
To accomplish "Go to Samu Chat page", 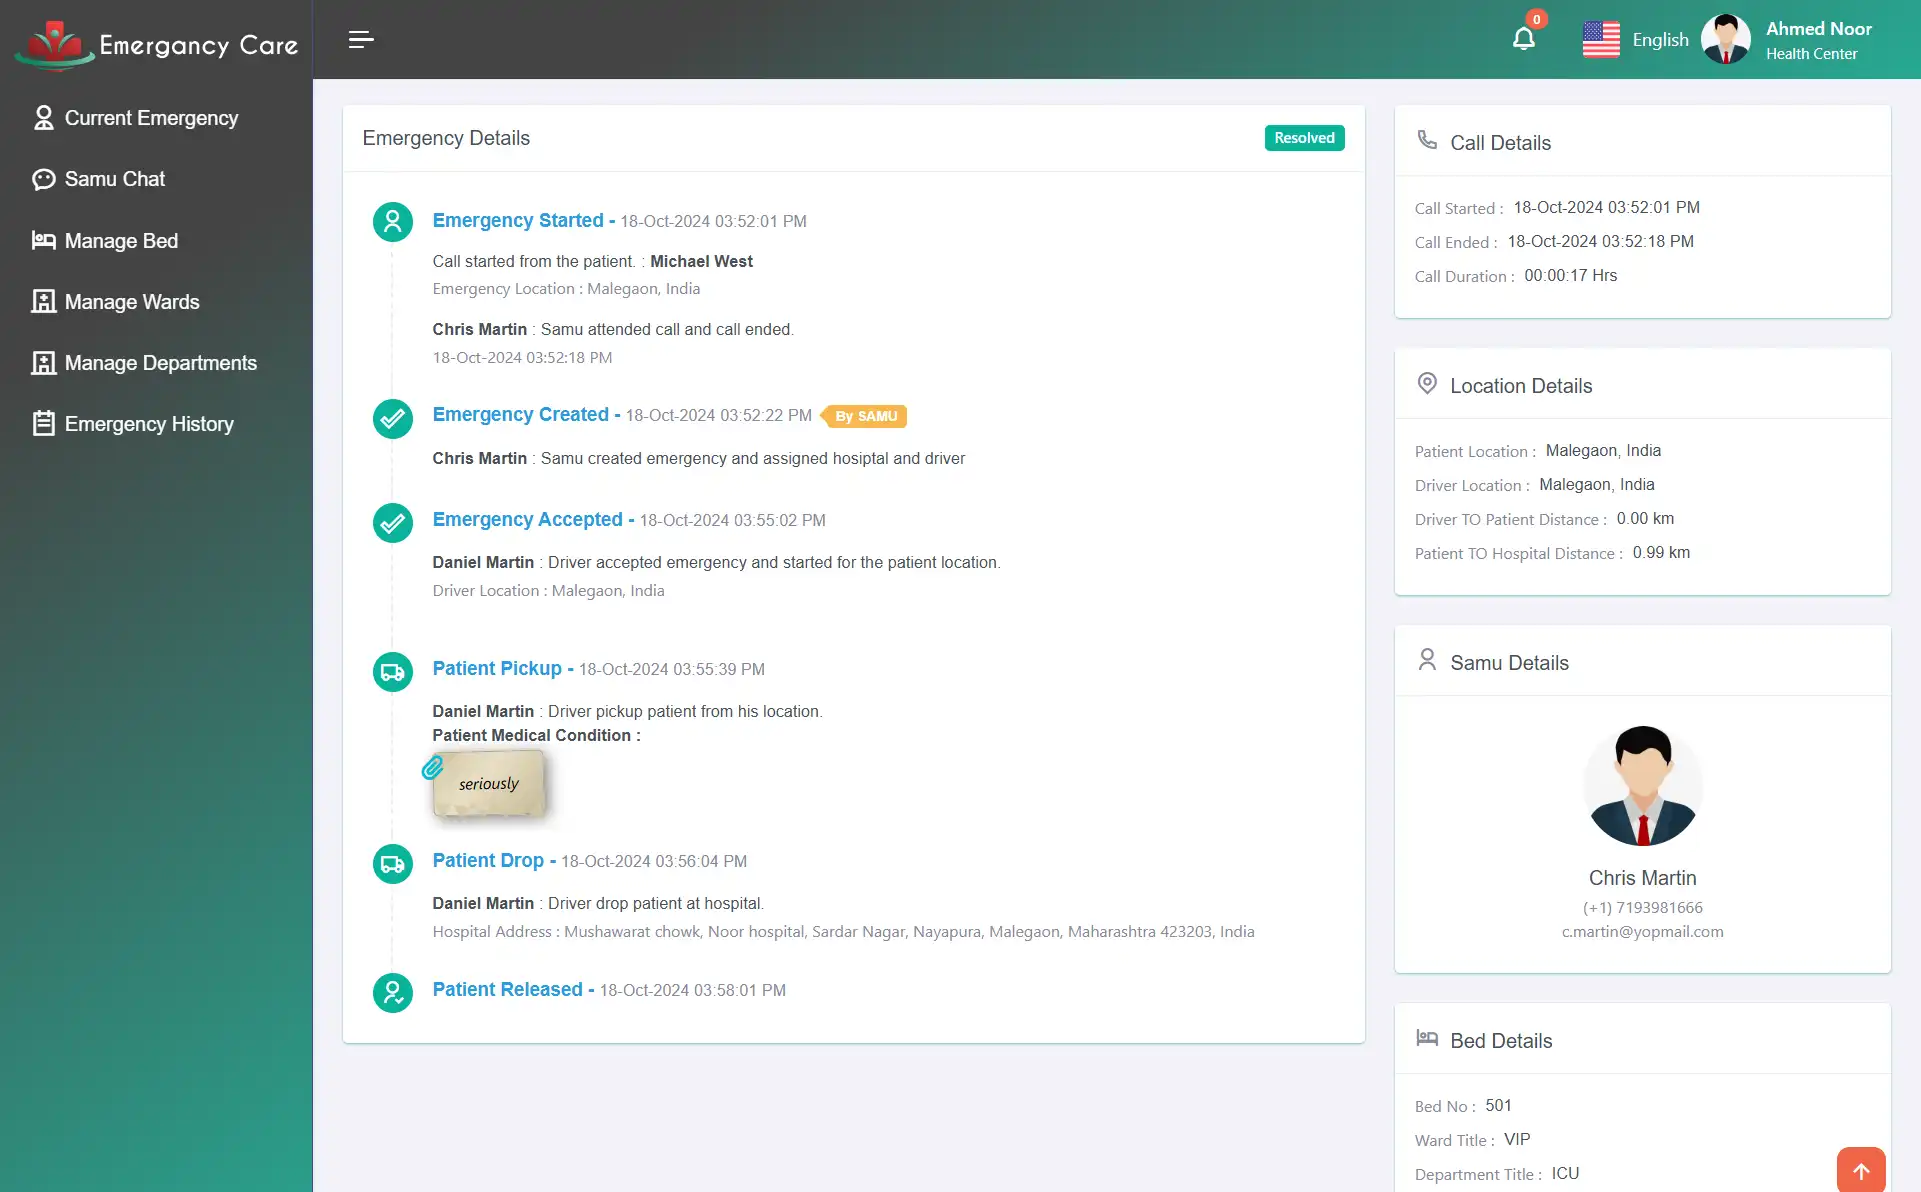I will 115,179.
